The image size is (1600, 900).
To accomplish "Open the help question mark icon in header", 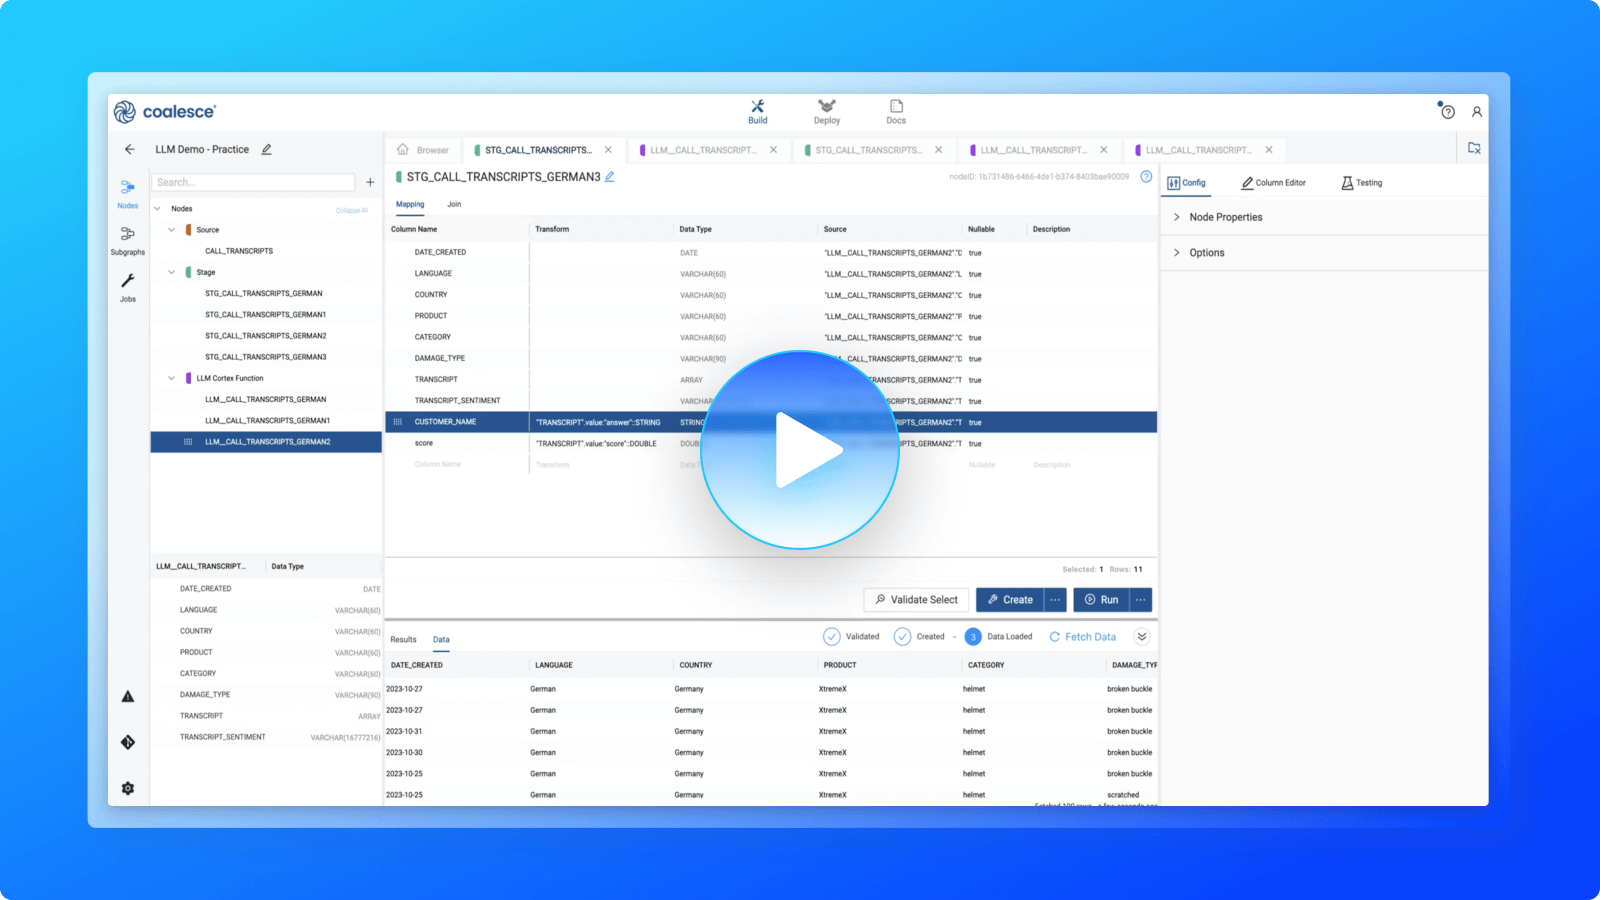I will click(1447, 111).
